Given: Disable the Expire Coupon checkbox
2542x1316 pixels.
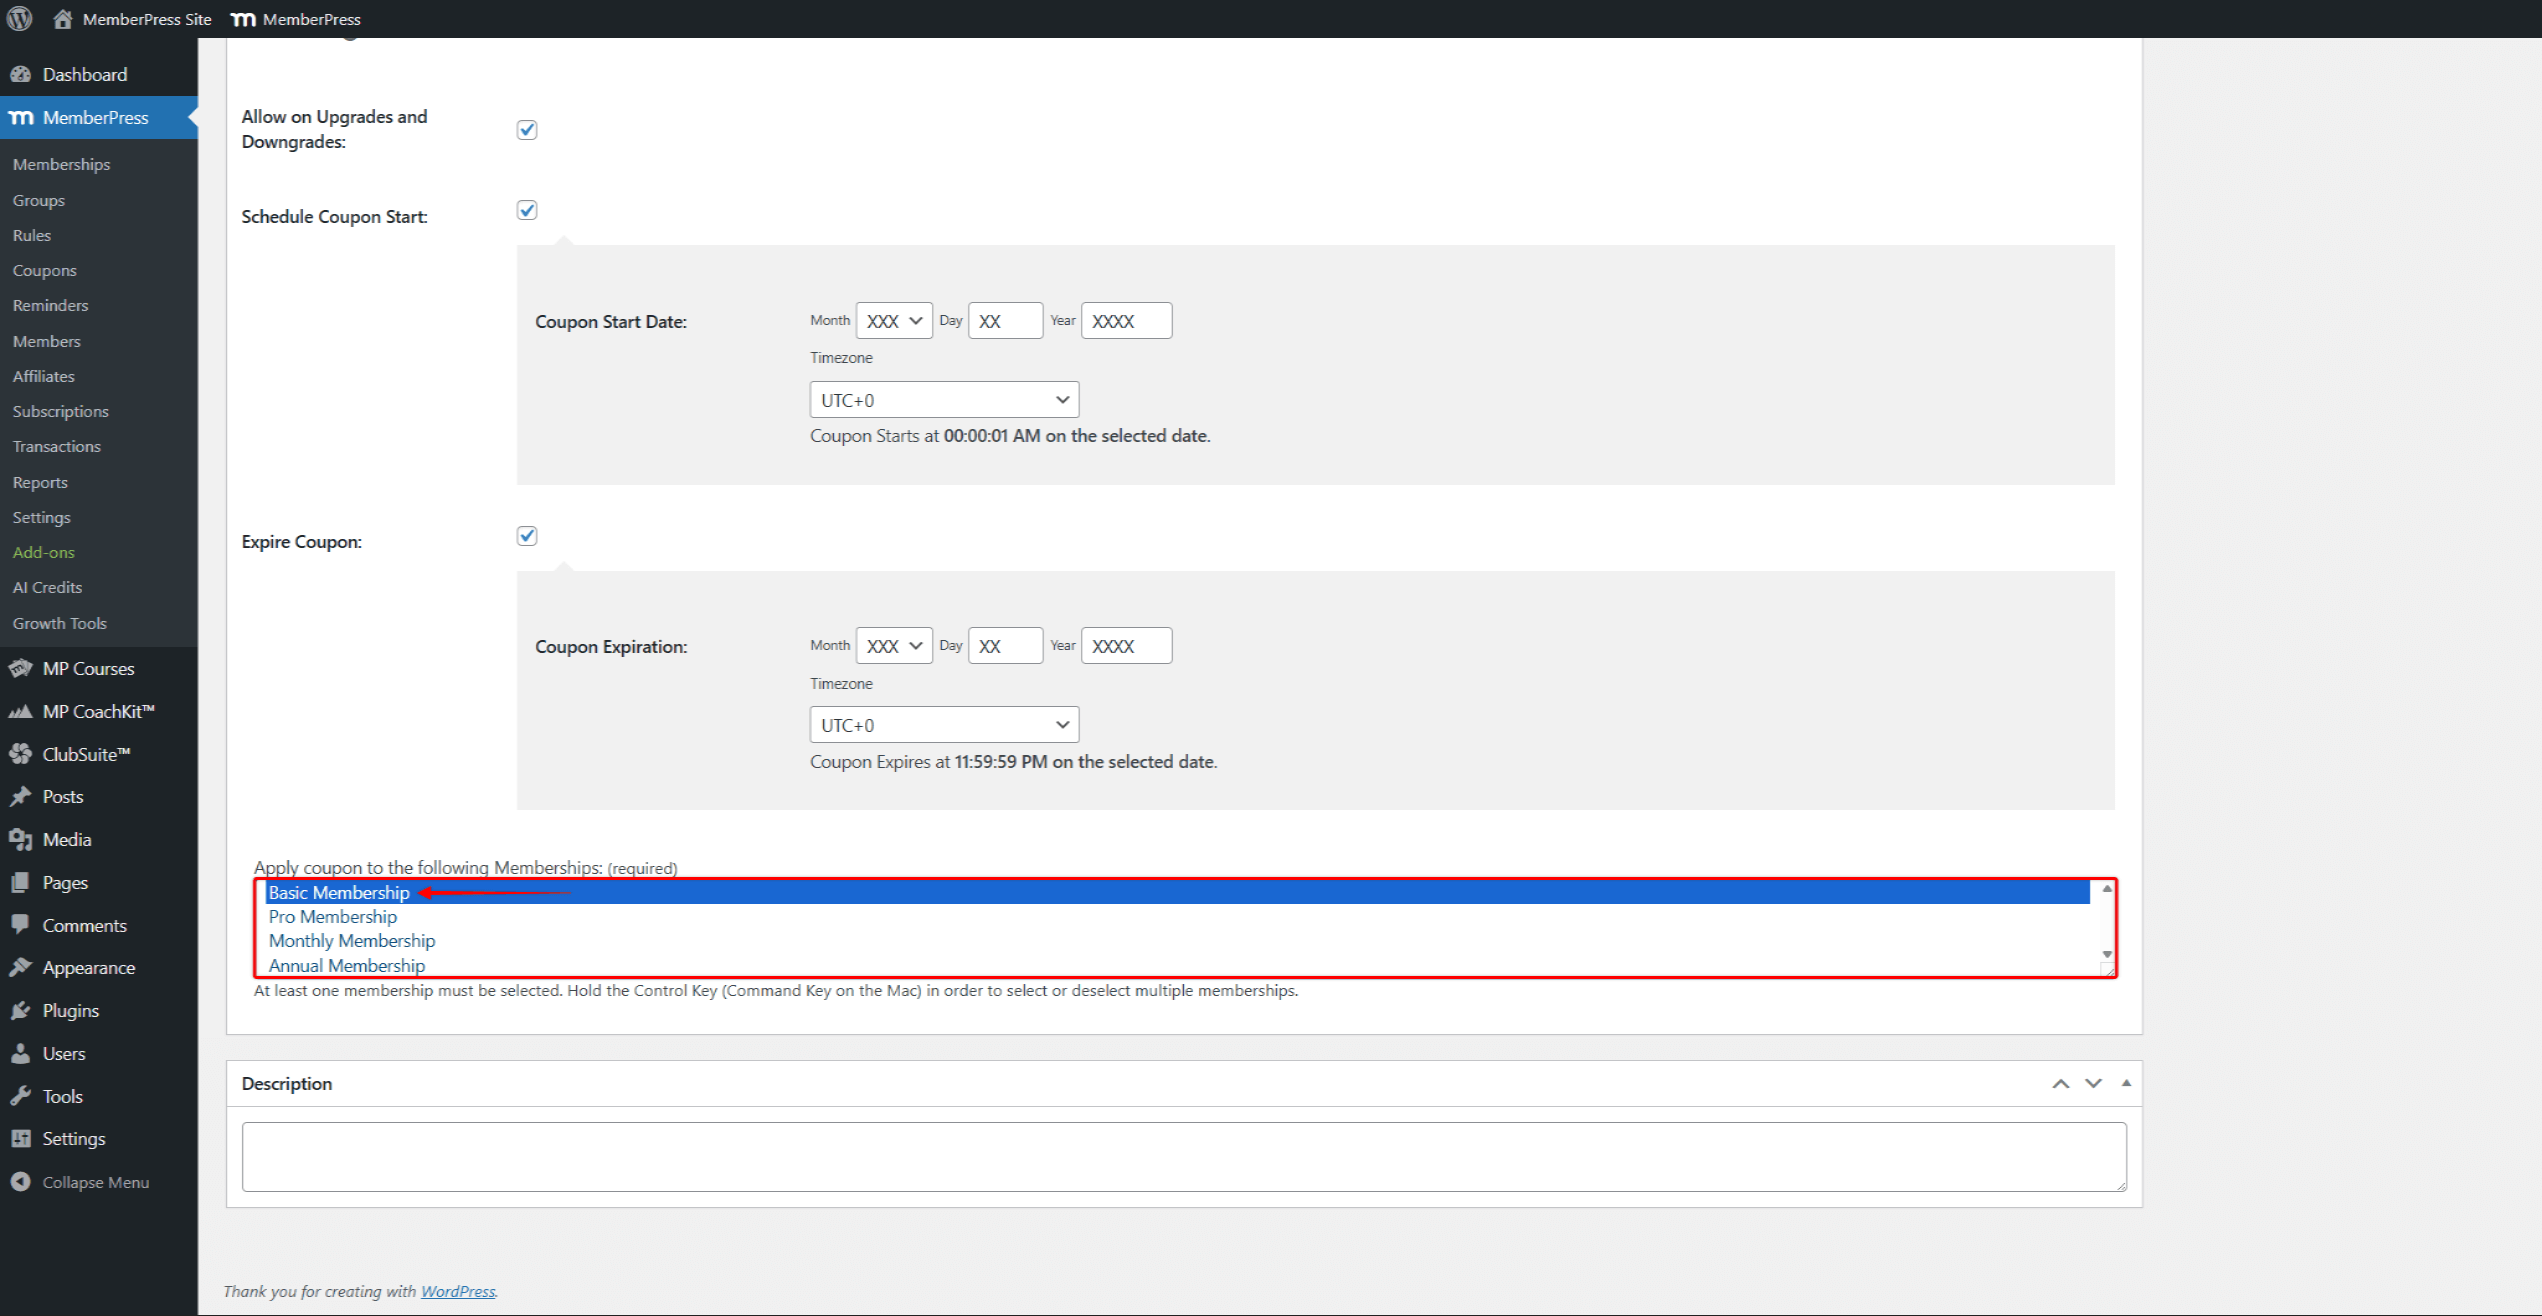Looking at the screenshot, I should tap(527, 536).
